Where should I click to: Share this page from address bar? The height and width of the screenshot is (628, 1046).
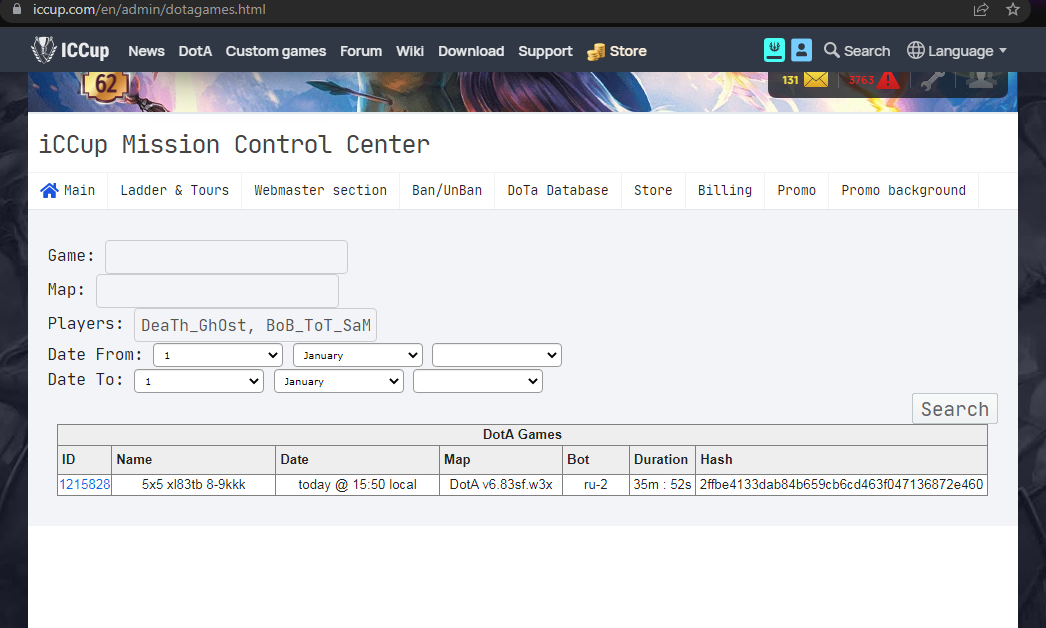(x=981, y=9)
